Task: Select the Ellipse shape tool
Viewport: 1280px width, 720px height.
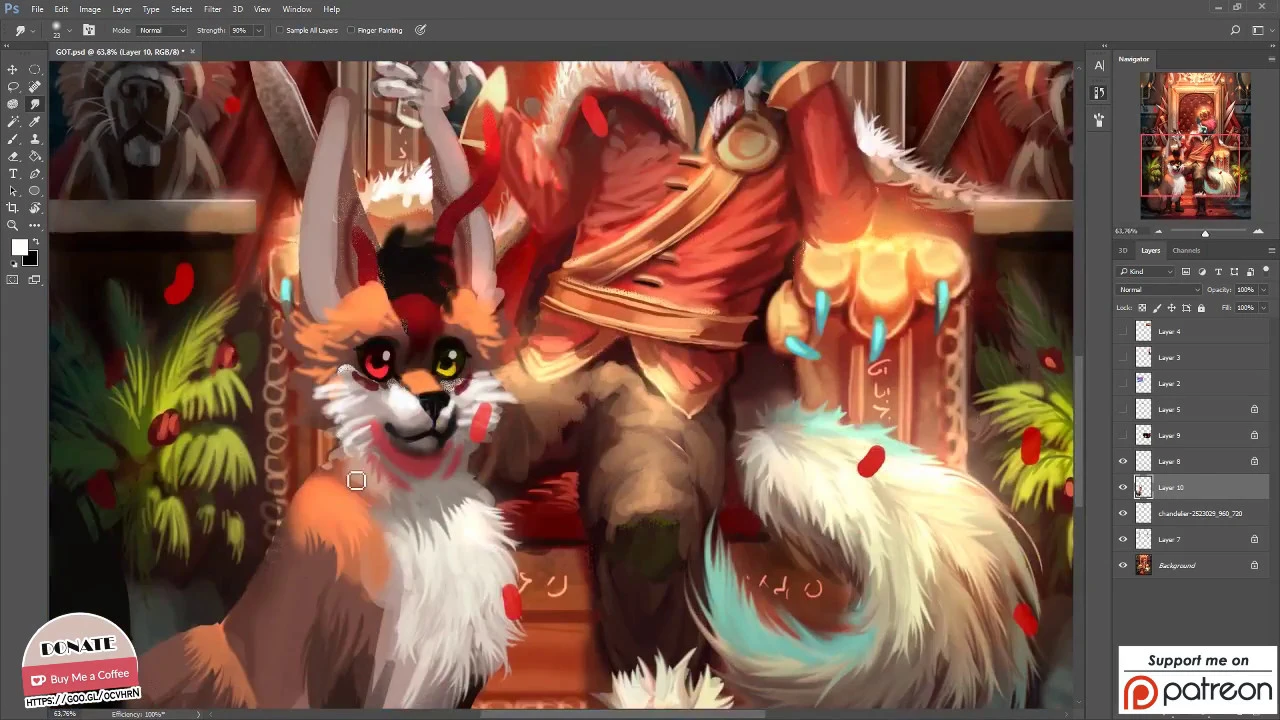Action: (x=35, y=191)
